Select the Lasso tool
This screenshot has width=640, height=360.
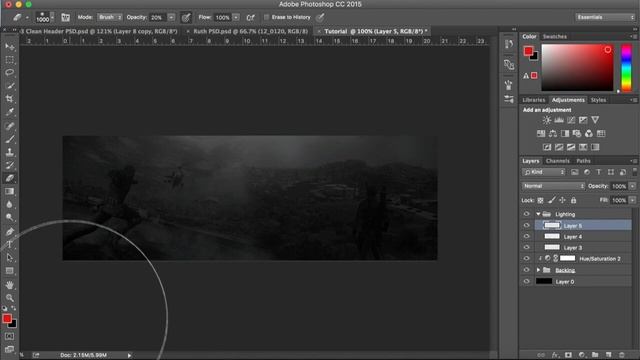9,73
